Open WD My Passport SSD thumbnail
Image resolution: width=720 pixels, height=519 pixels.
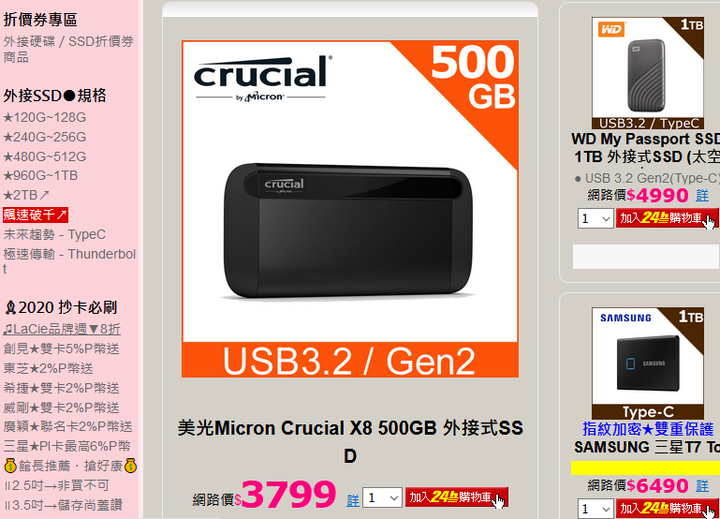tap(647, 73)
